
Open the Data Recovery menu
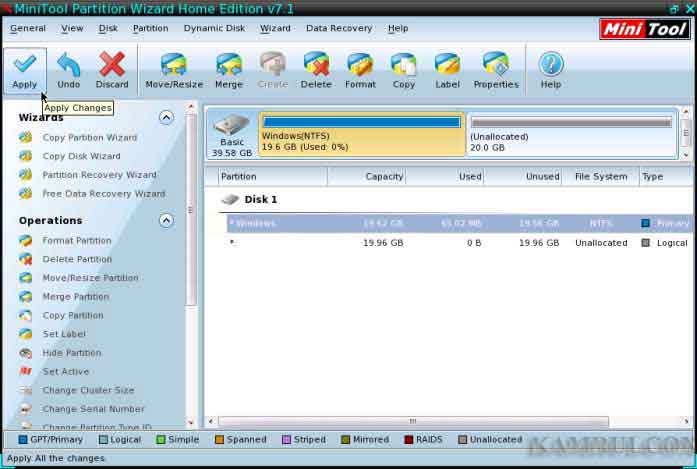[339, 28]
